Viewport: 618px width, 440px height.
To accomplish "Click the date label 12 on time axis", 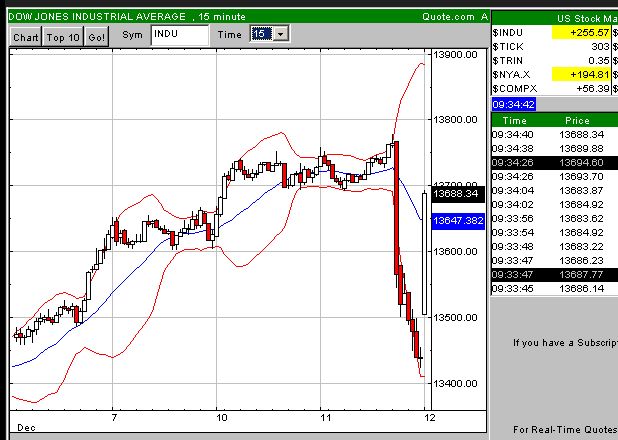I will click(x=430, y=418).
